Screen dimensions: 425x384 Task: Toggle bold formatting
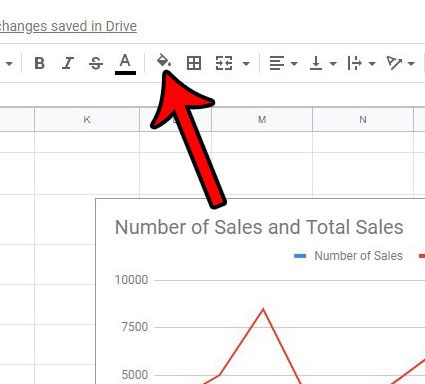(40, 63)
